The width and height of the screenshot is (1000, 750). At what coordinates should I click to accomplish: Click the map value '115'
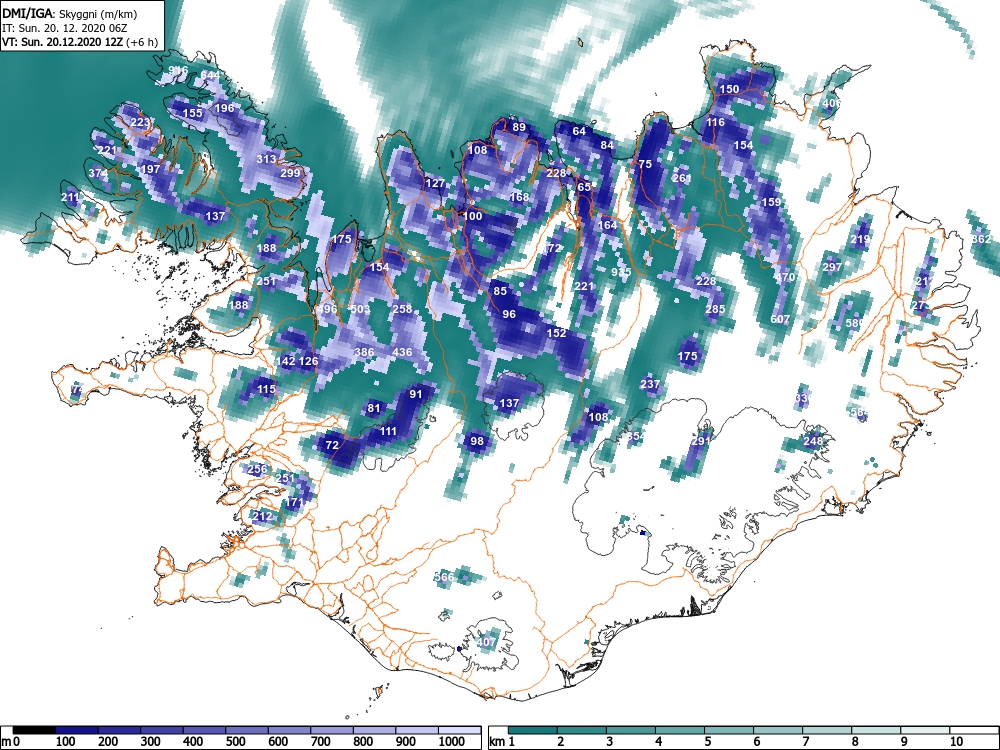click(x=266, y=389)
